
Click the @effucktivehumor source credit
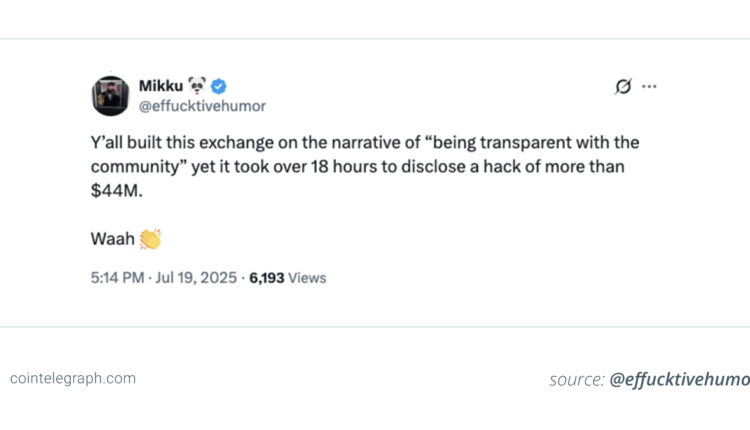[678, 380]
